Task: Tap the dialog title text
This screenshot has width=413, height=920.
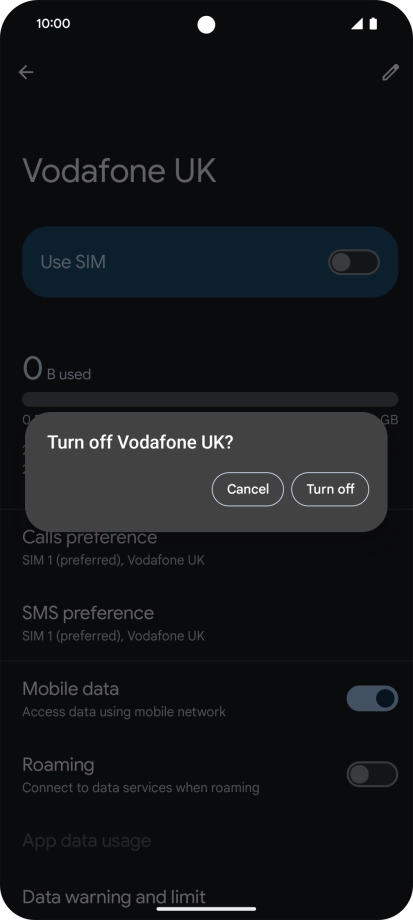Action: (x=140, y=442)
